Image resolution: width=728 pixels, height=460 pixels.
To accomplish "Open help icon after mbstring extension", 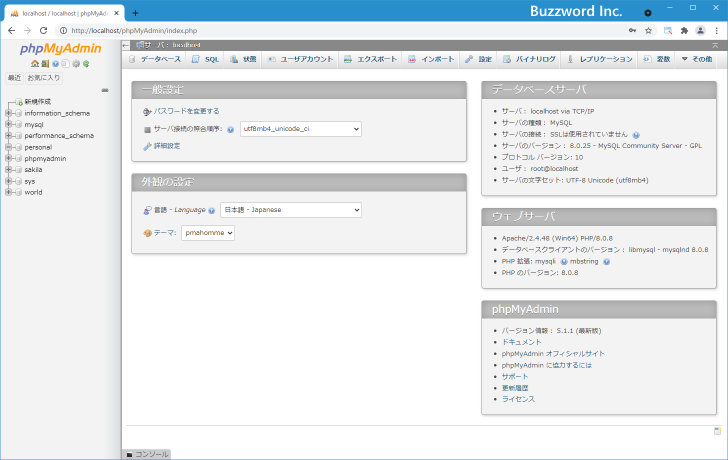I will pos(606,262).
